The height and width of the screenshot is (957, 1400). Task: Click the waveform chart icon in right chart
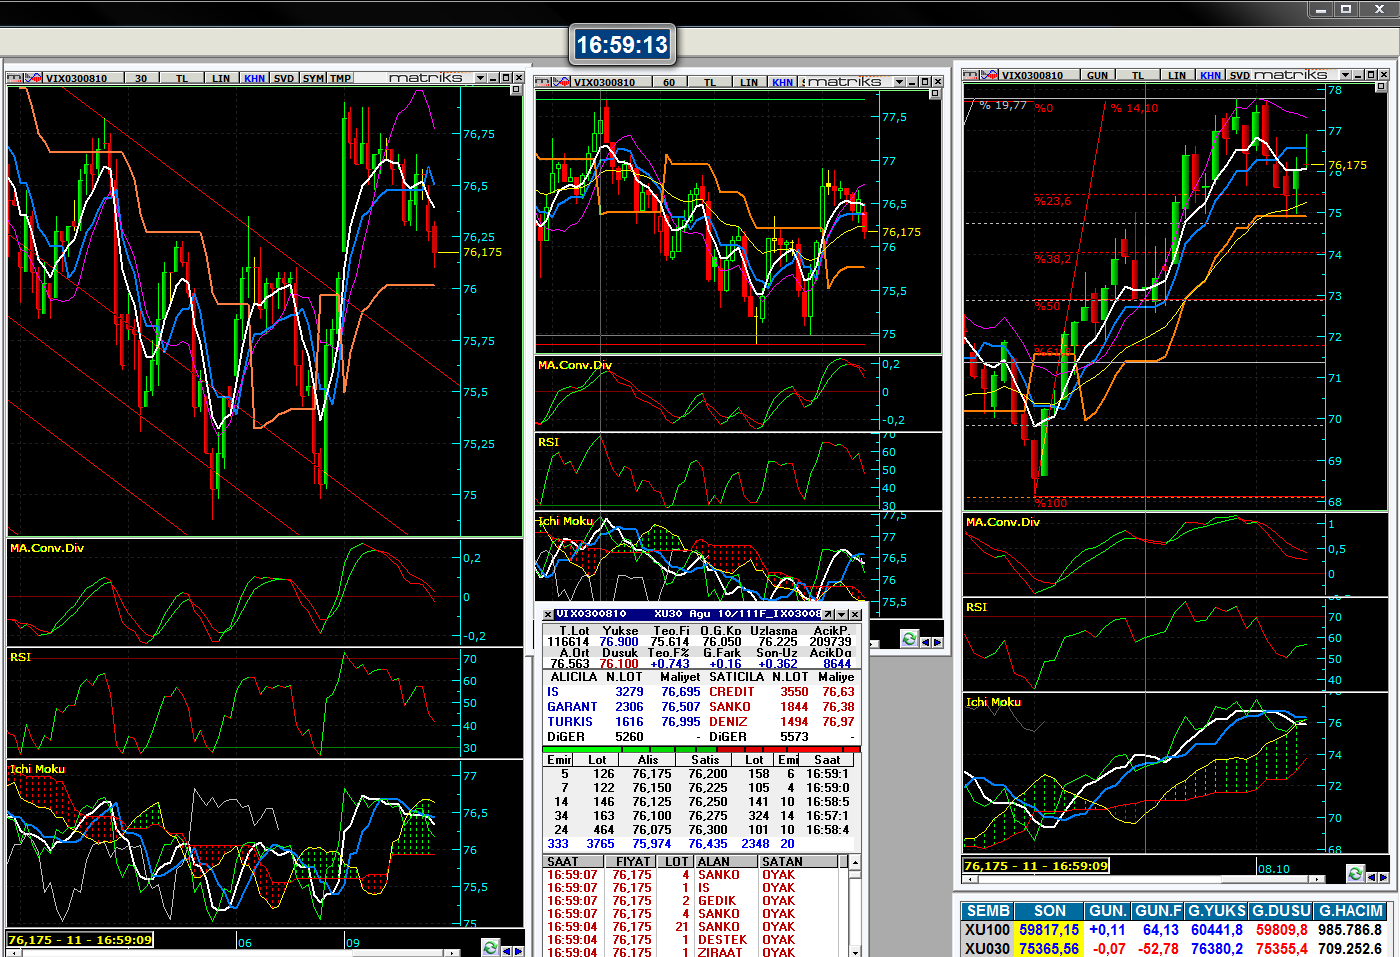[x=989, y=75]
